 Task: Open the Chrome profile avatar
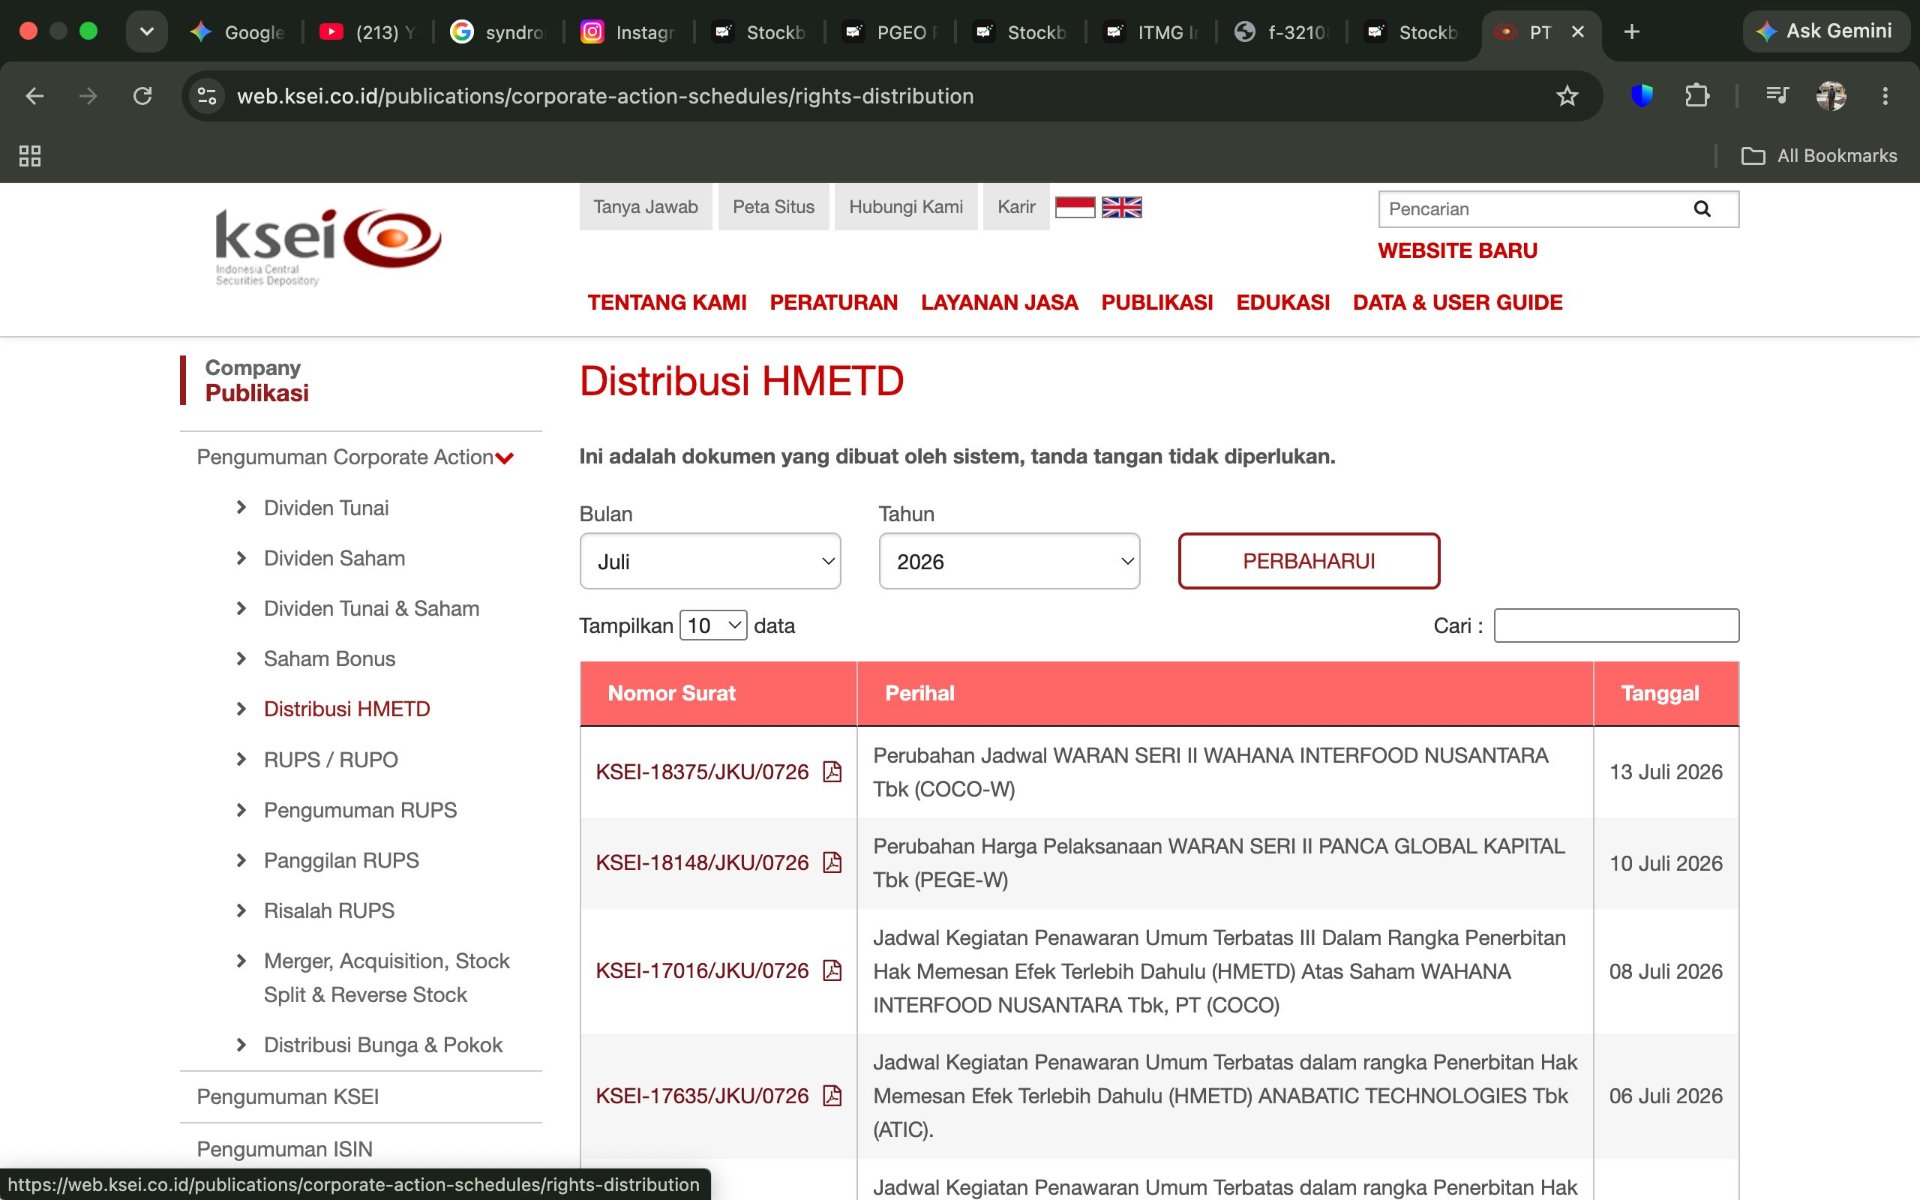point(1831,96)
